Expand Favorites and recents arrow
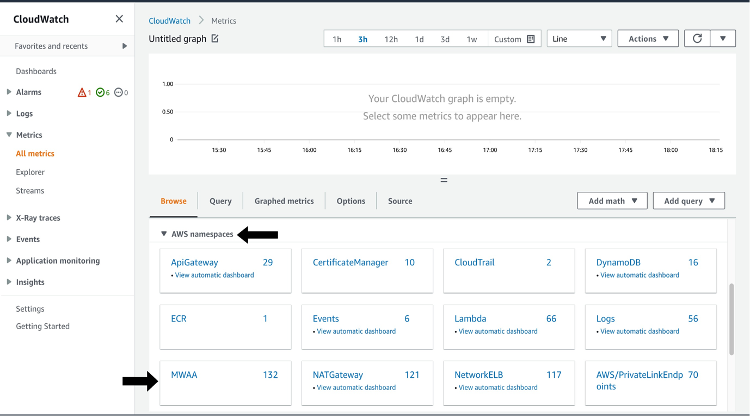 click(x=124, y=46)
